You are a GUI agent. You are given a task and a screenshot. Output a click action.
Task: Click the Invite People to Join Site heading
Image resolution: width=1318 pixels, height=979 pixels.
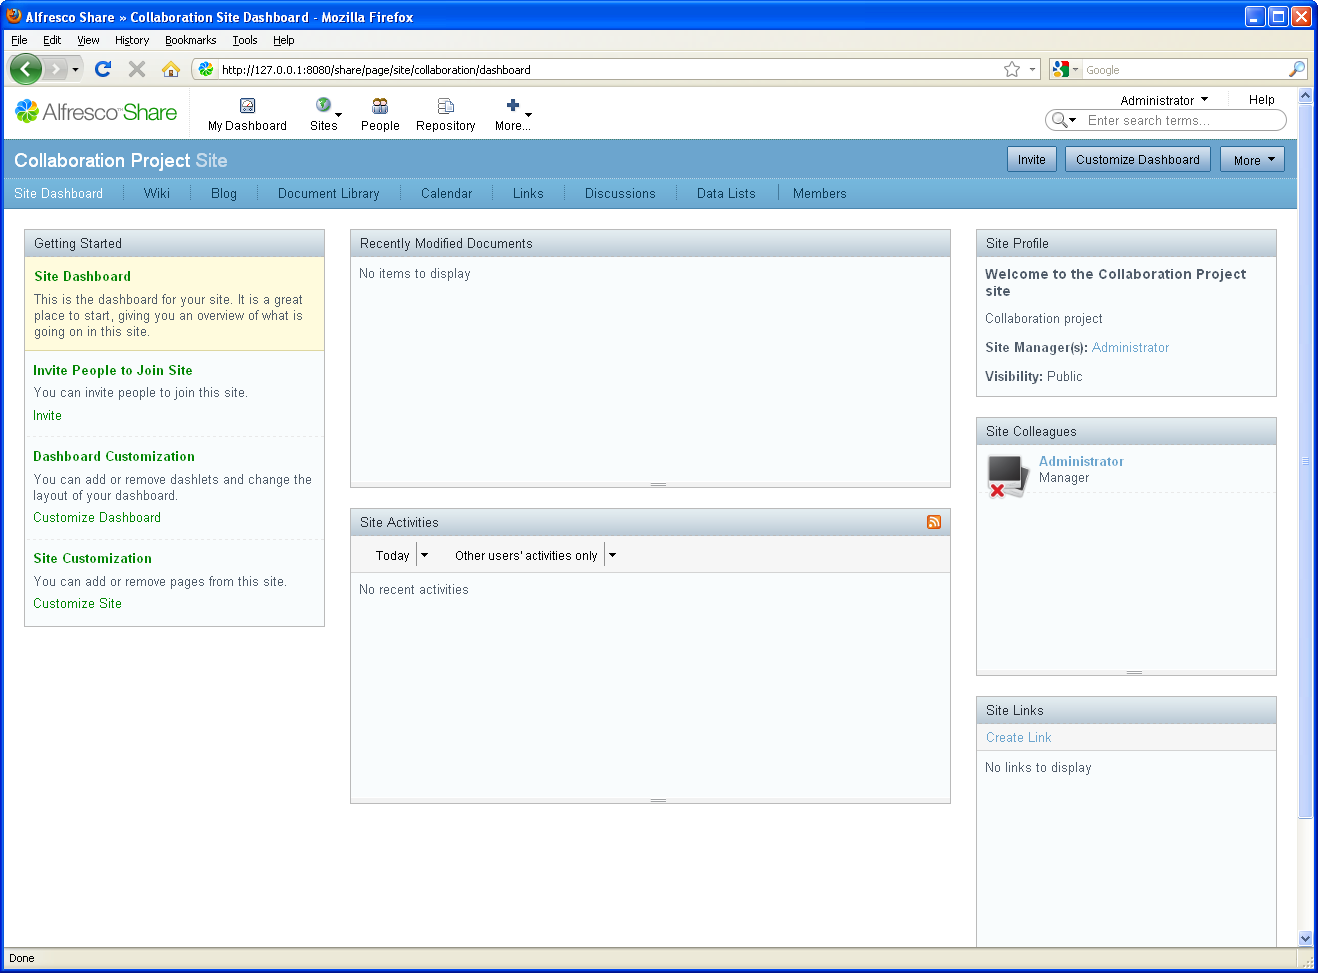pos(113,371)
